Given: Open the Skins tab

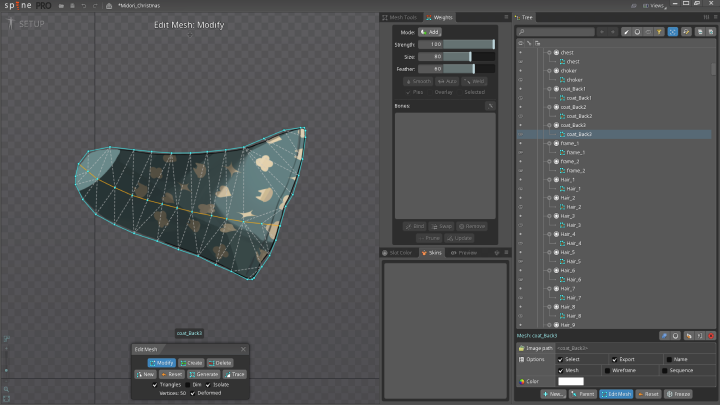Looking at the screenshot, I should (x=432, y=253).
